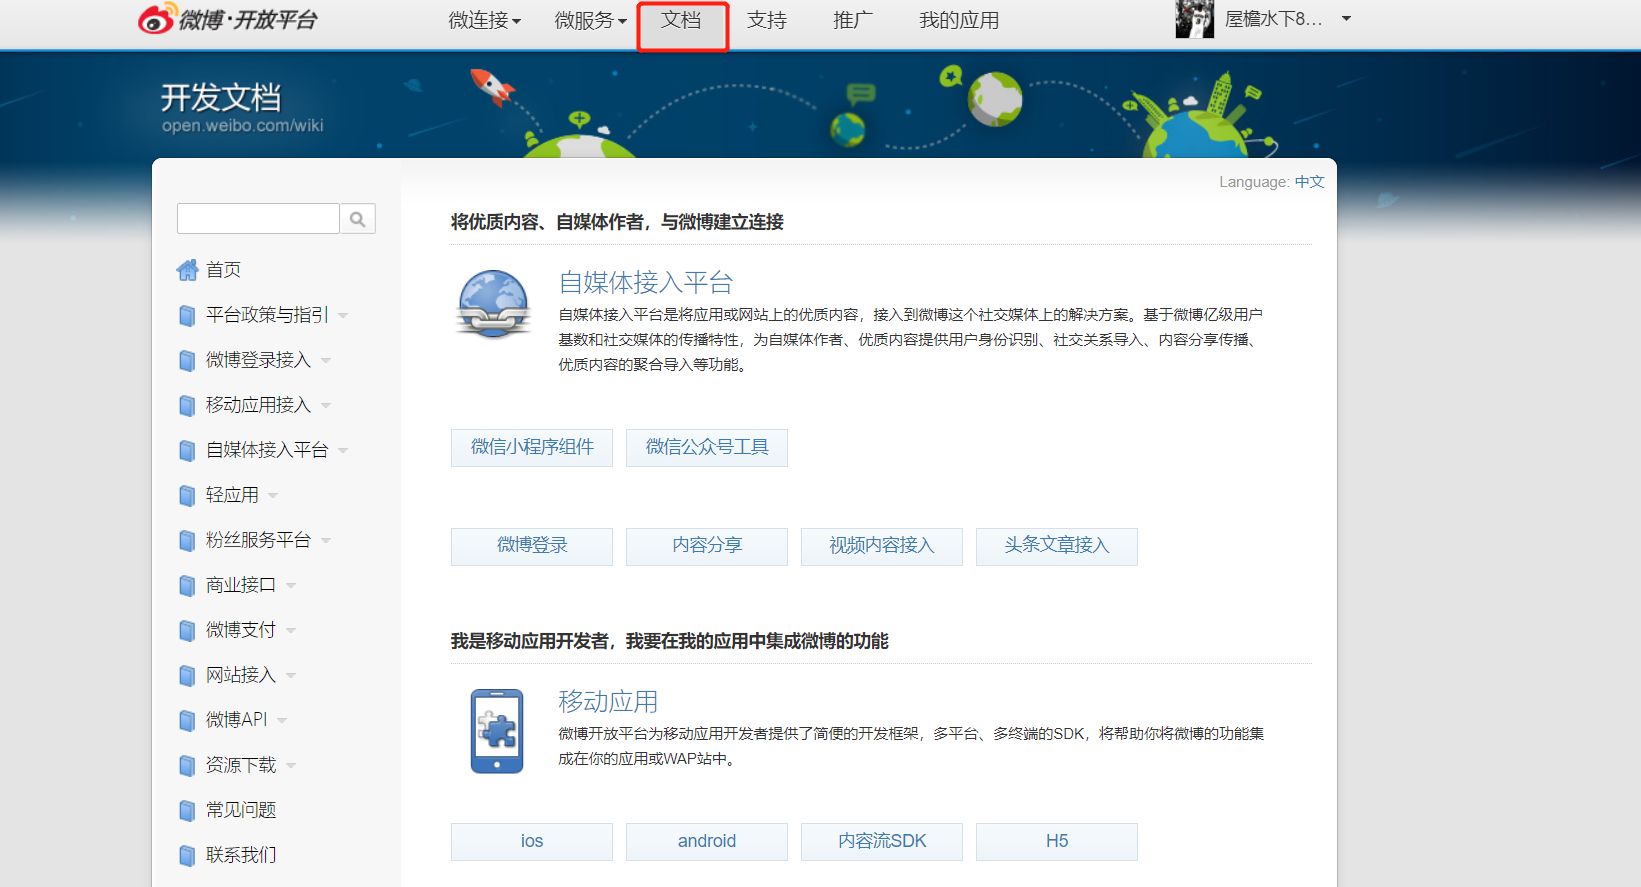
Task: Focus the sidebar search input field
Action: click(258, 219)
